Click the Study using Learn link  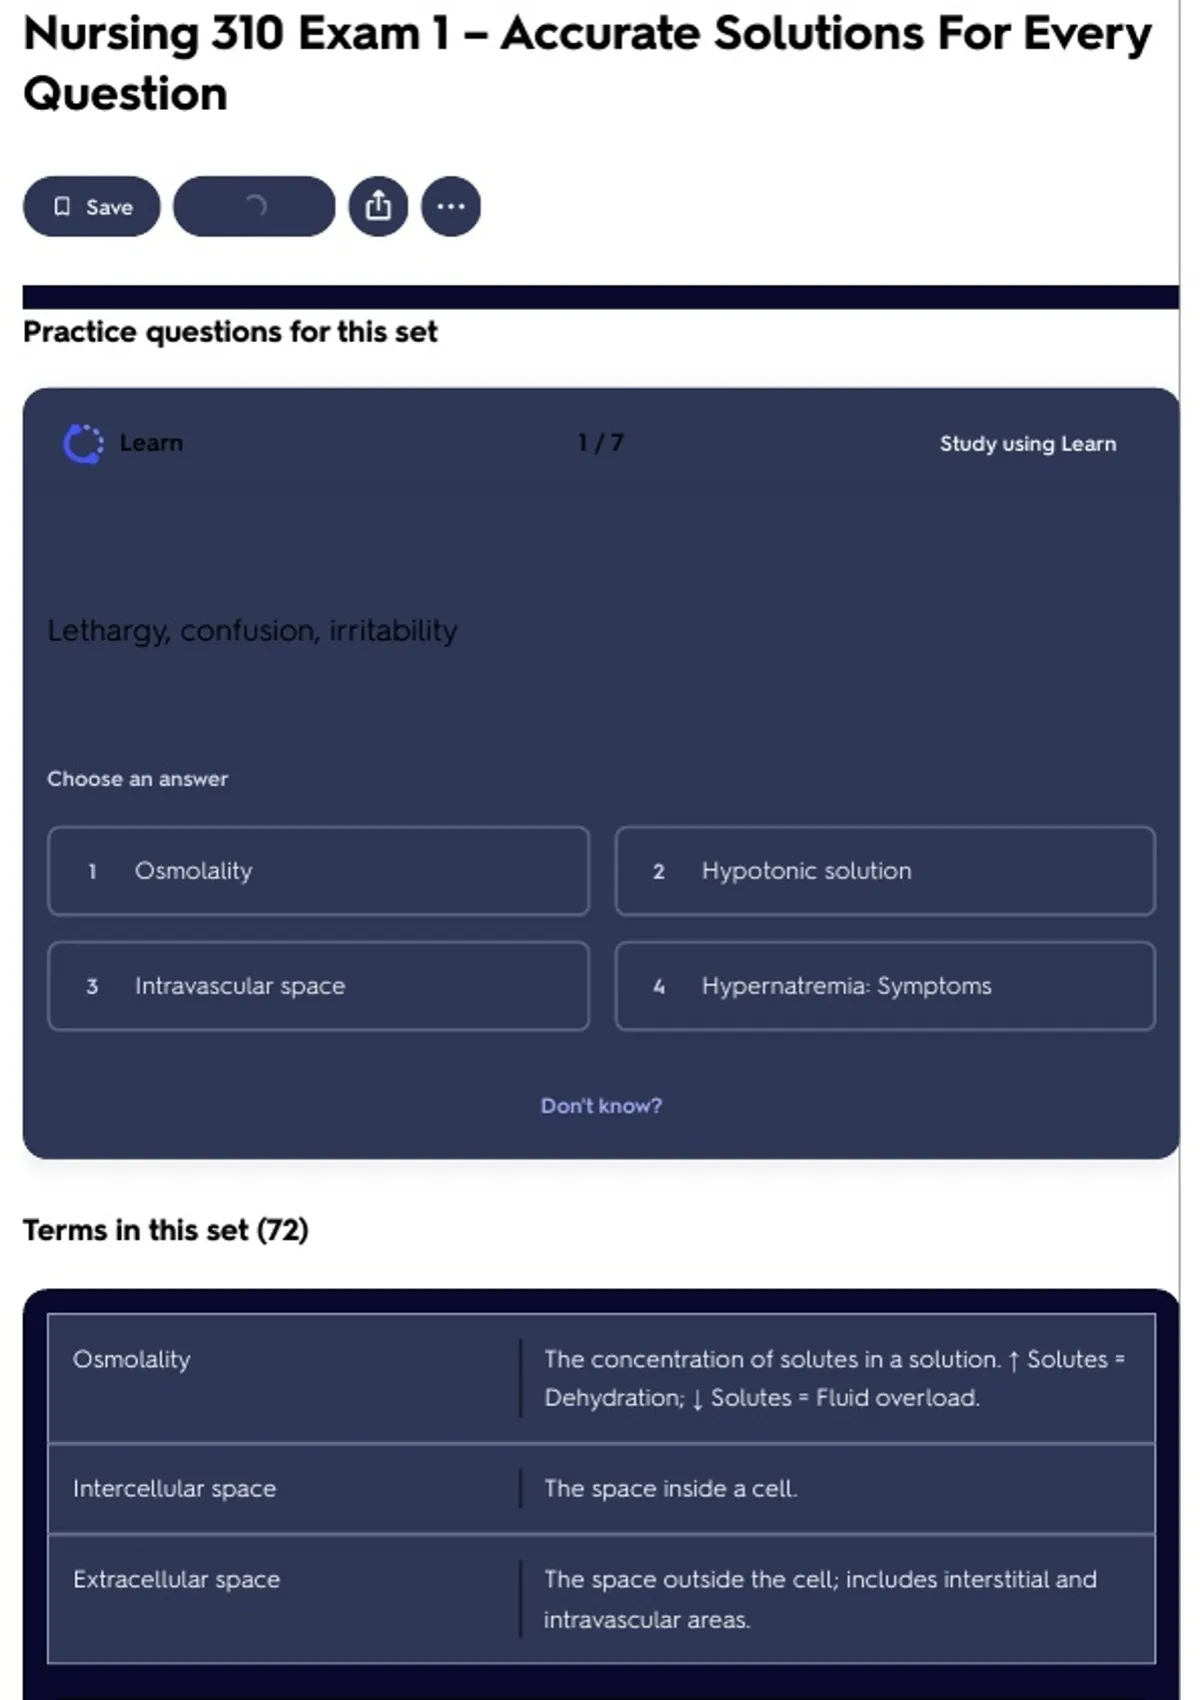pyautogui.click(x=1027, y=444)
